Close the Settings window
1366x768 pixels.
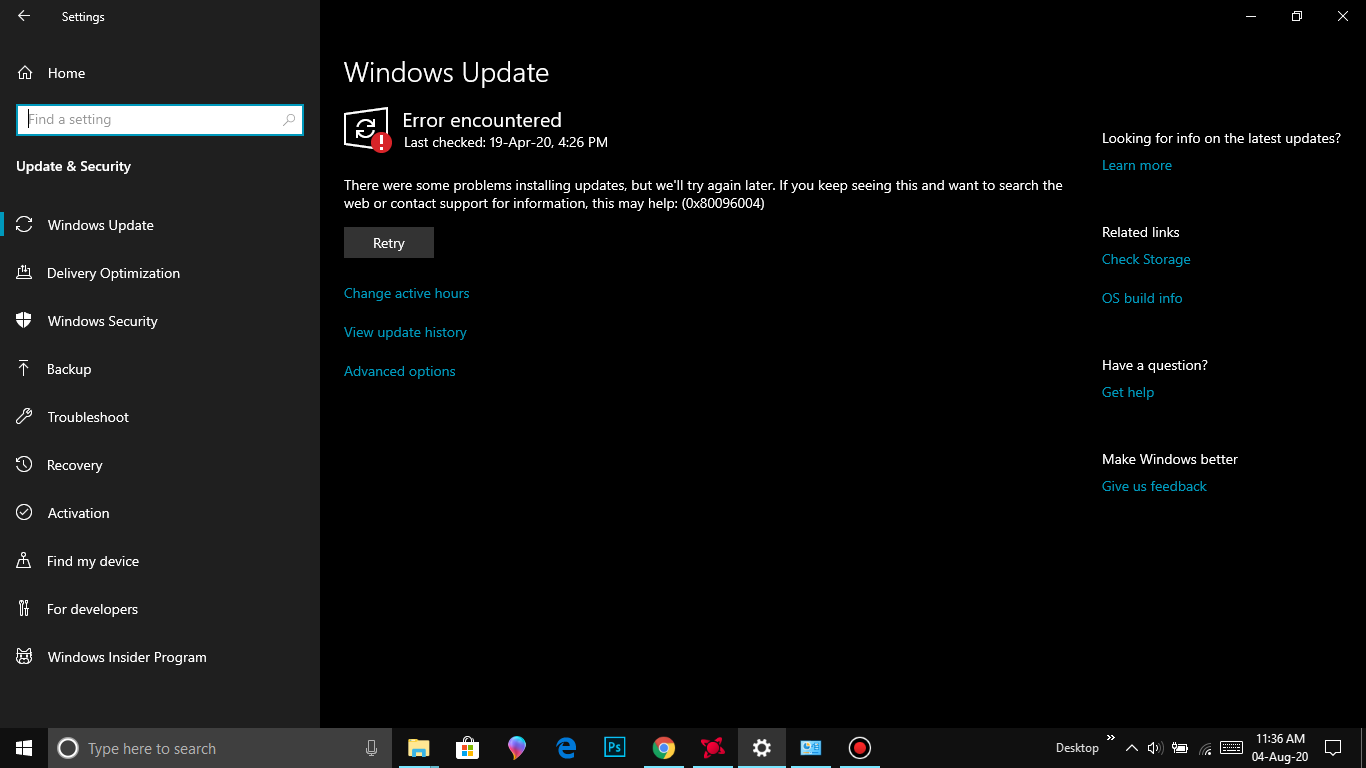click(x=1343, y=16)
